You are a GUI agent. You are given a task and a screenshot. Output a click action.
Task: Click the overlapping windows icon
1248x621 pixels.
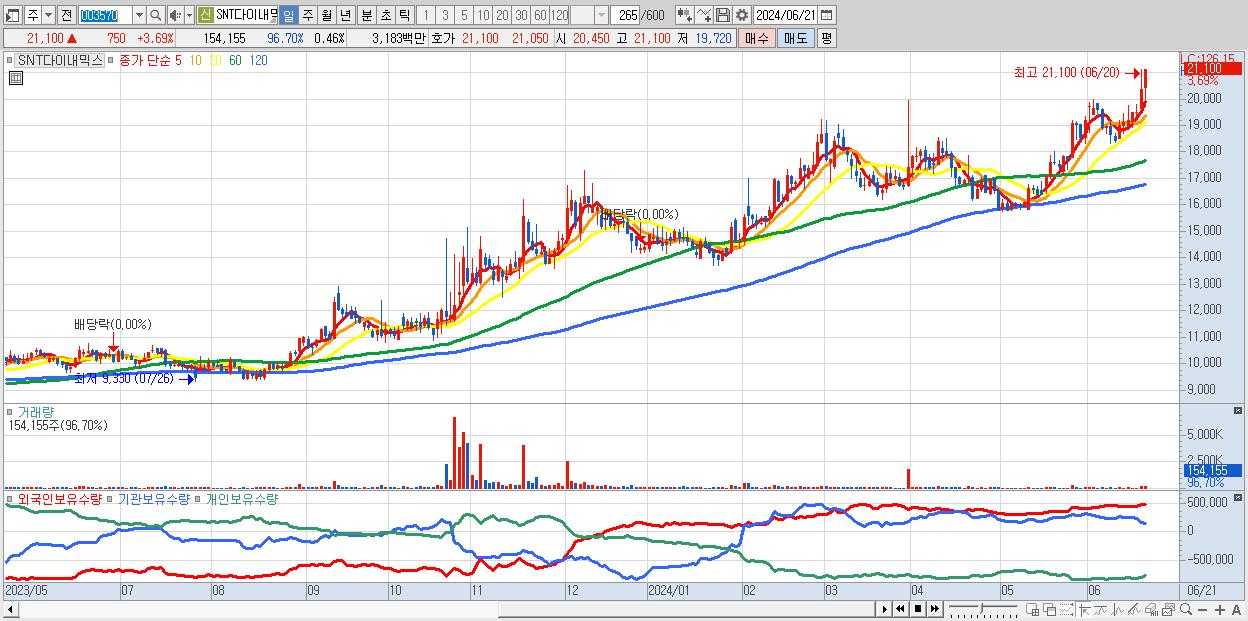pyautogui.click(x=1050, y=609)
